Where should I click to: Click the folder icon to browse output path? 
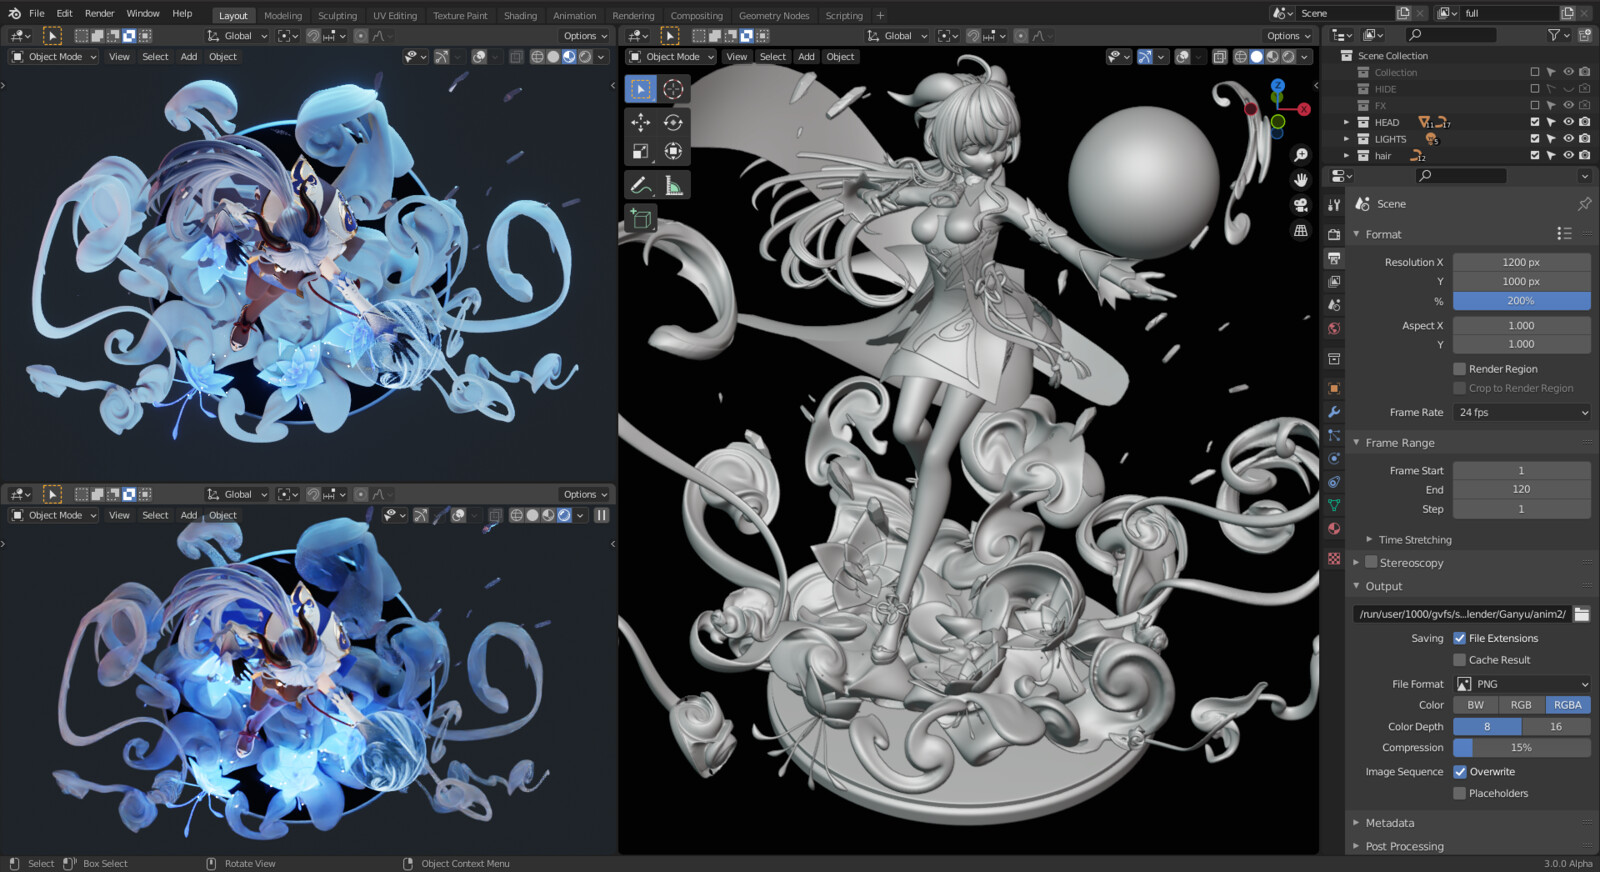coord(1581,614)
